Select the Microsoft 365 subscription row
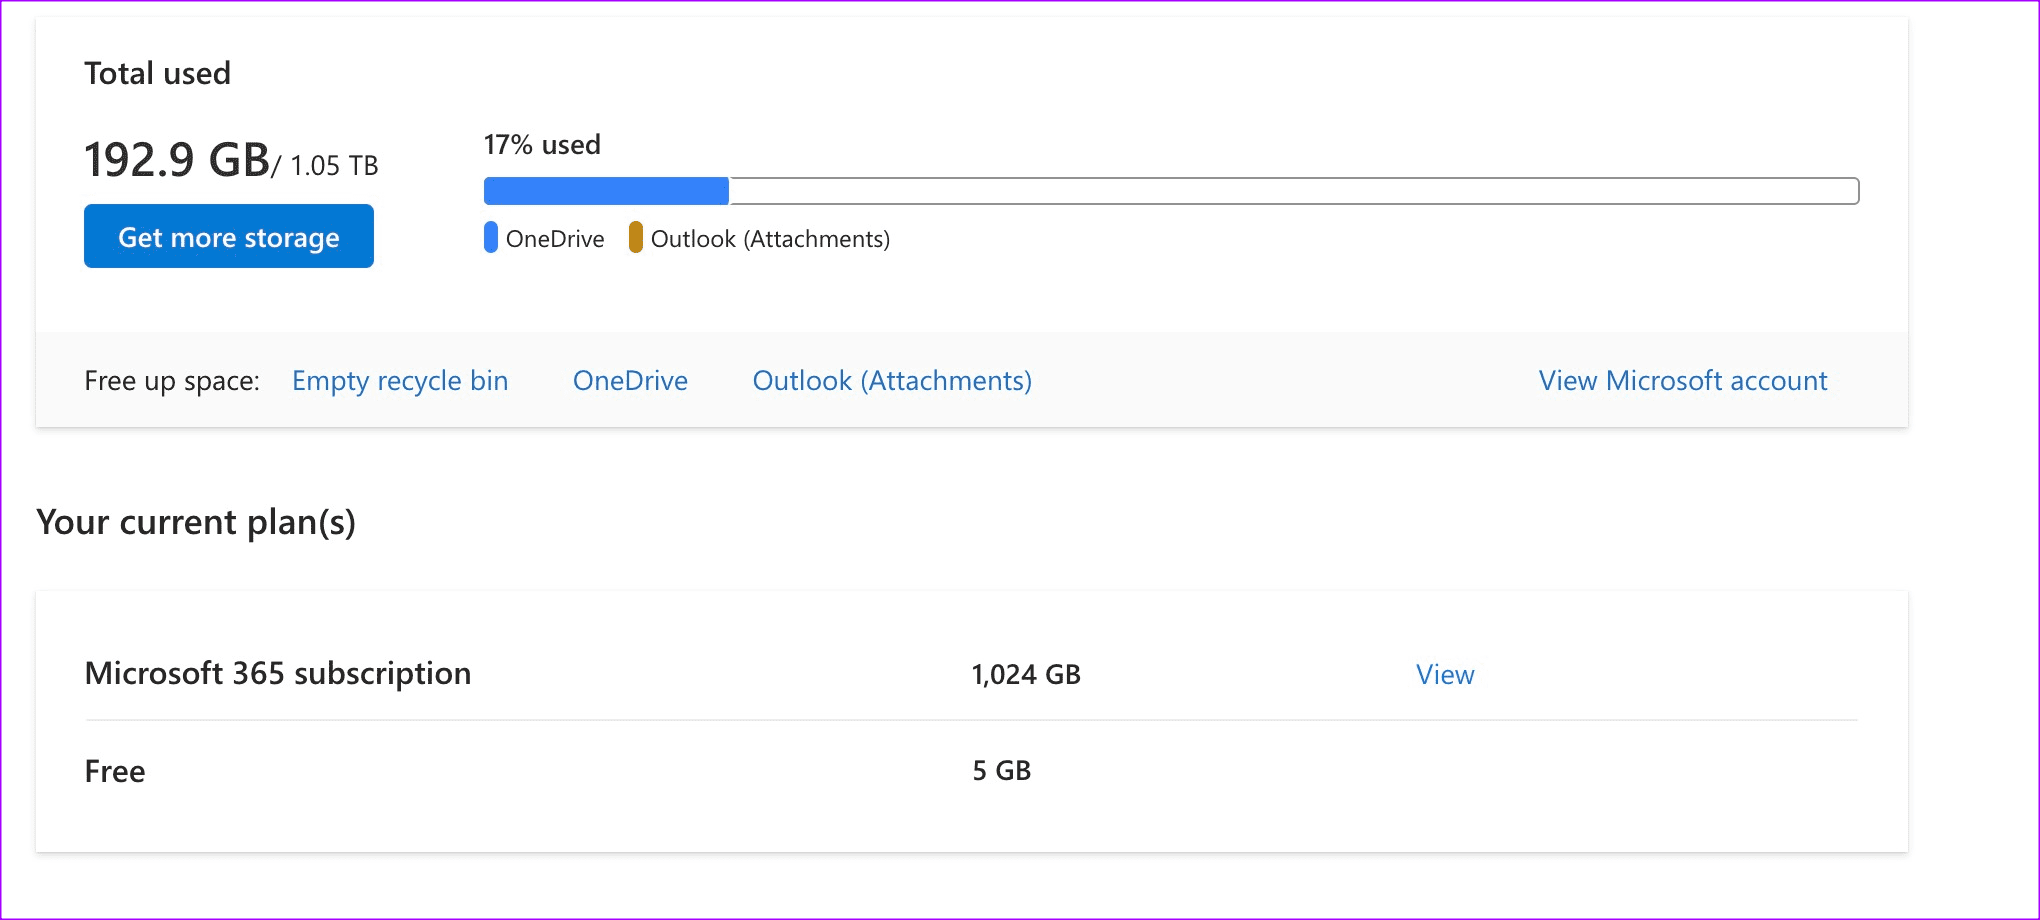2040x920 pixels. (279, 674)
